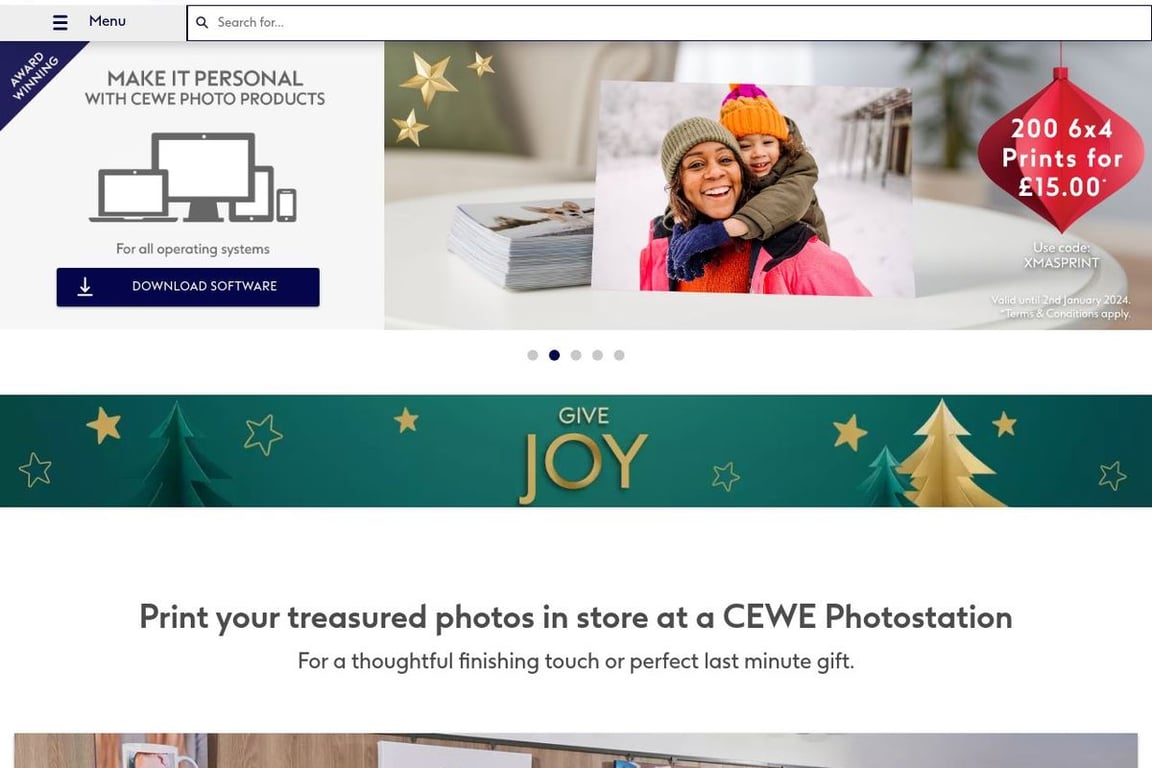Click the download arrow icon on button
This screenshot has width=1152, height=768.
pyautogui.click(x=85, y=287)
